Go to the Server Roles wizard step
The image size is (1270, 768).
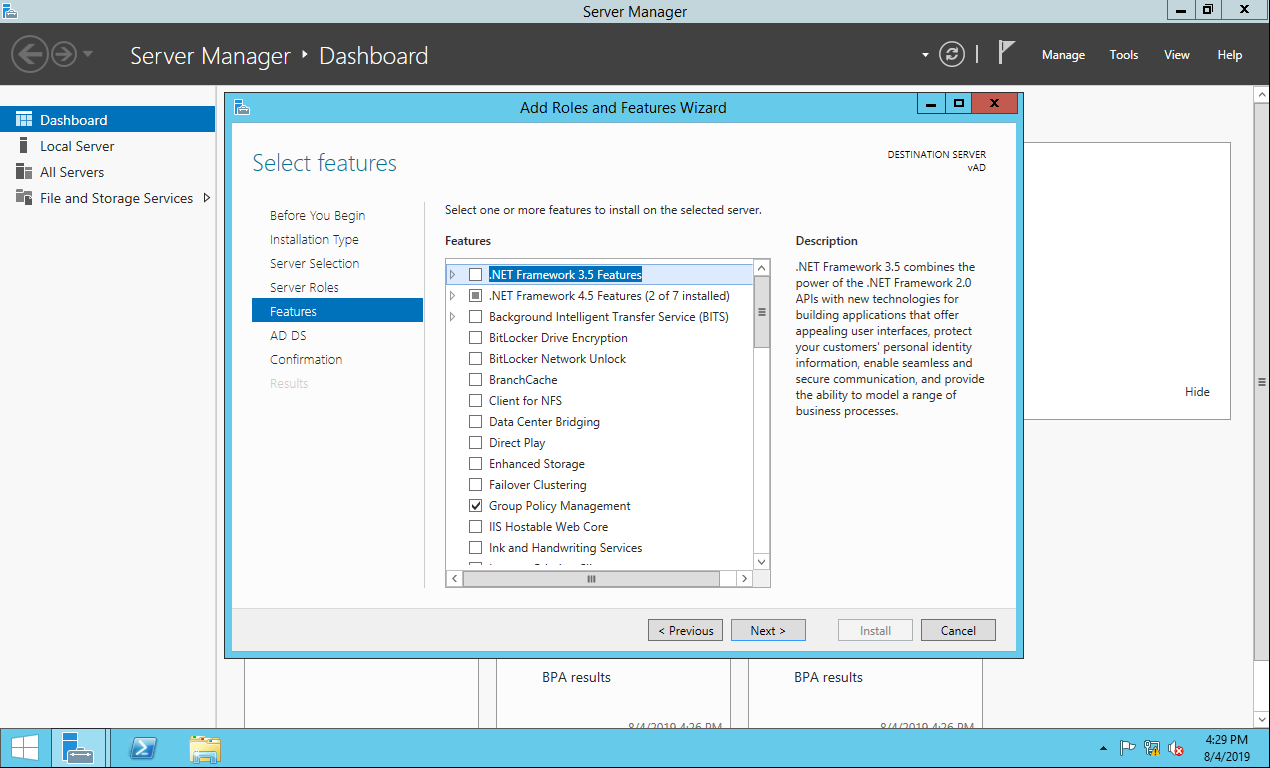tap(304, 287)
